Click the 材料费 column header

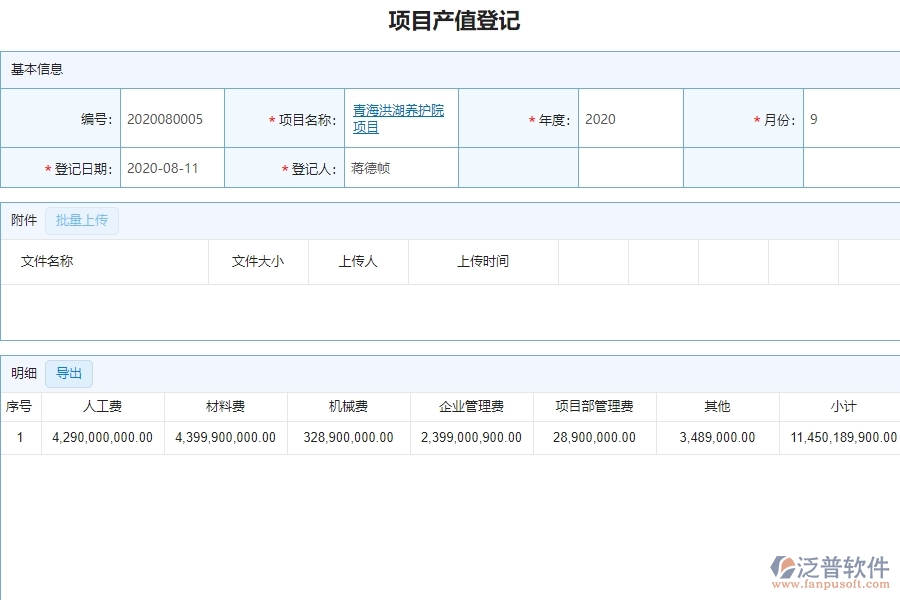point(225,406)
